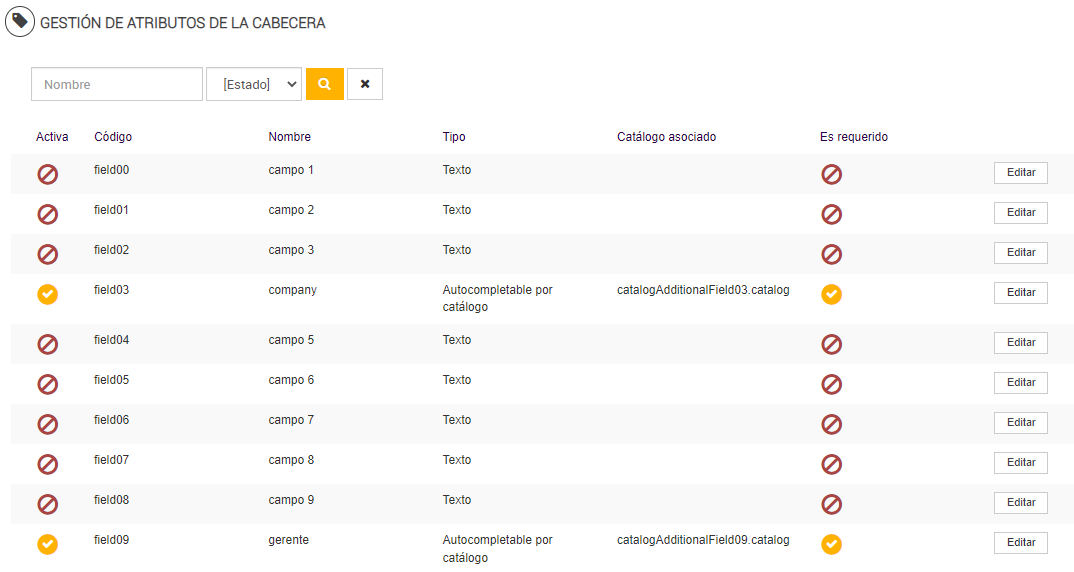This screenshot has width=1074, height=572.
Task: Open the Estado dropdown filter
Action: [x=254, y=84]
